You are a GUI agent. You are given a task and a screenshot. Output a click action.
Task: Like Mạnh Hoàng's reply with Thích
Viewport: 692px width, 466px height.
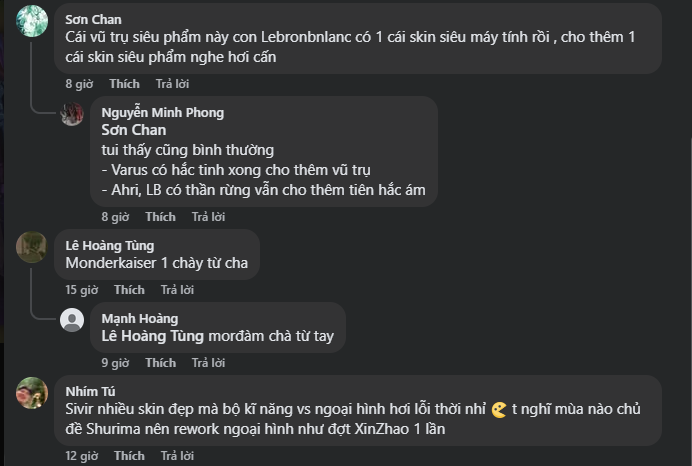pyautogui.click(x=160, y=363)
